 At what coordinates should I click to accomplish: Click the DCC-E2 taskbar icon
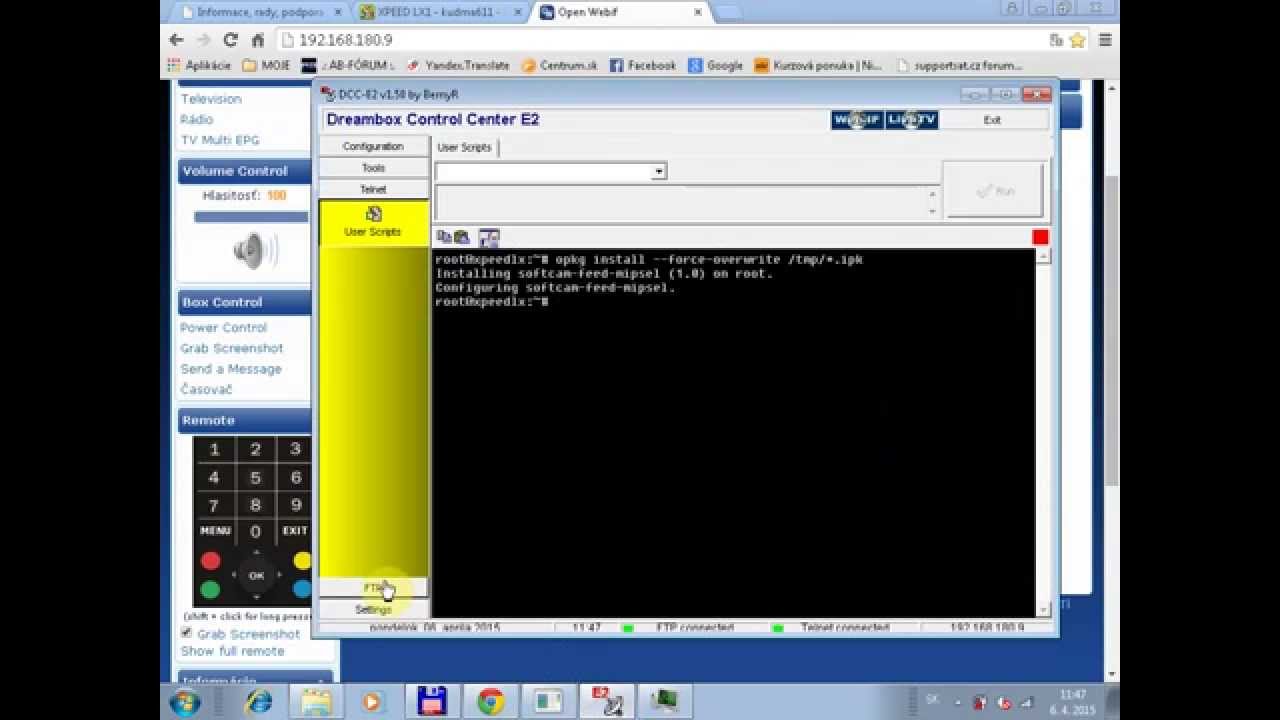(x=606, y=701)
